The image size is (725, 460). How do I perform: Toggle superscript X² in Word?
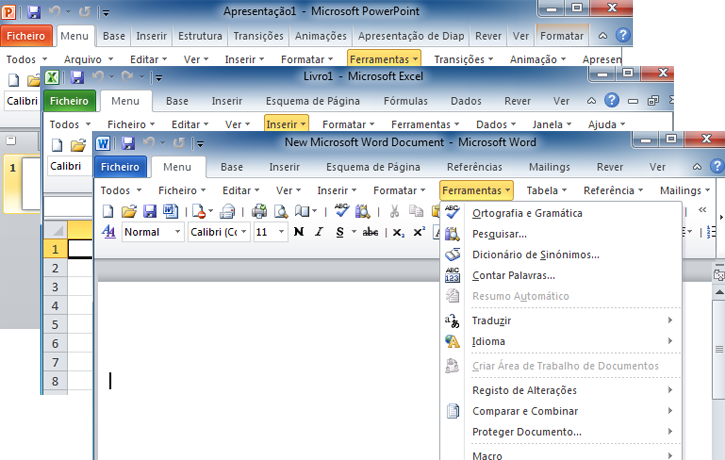(x=419, y=232)
